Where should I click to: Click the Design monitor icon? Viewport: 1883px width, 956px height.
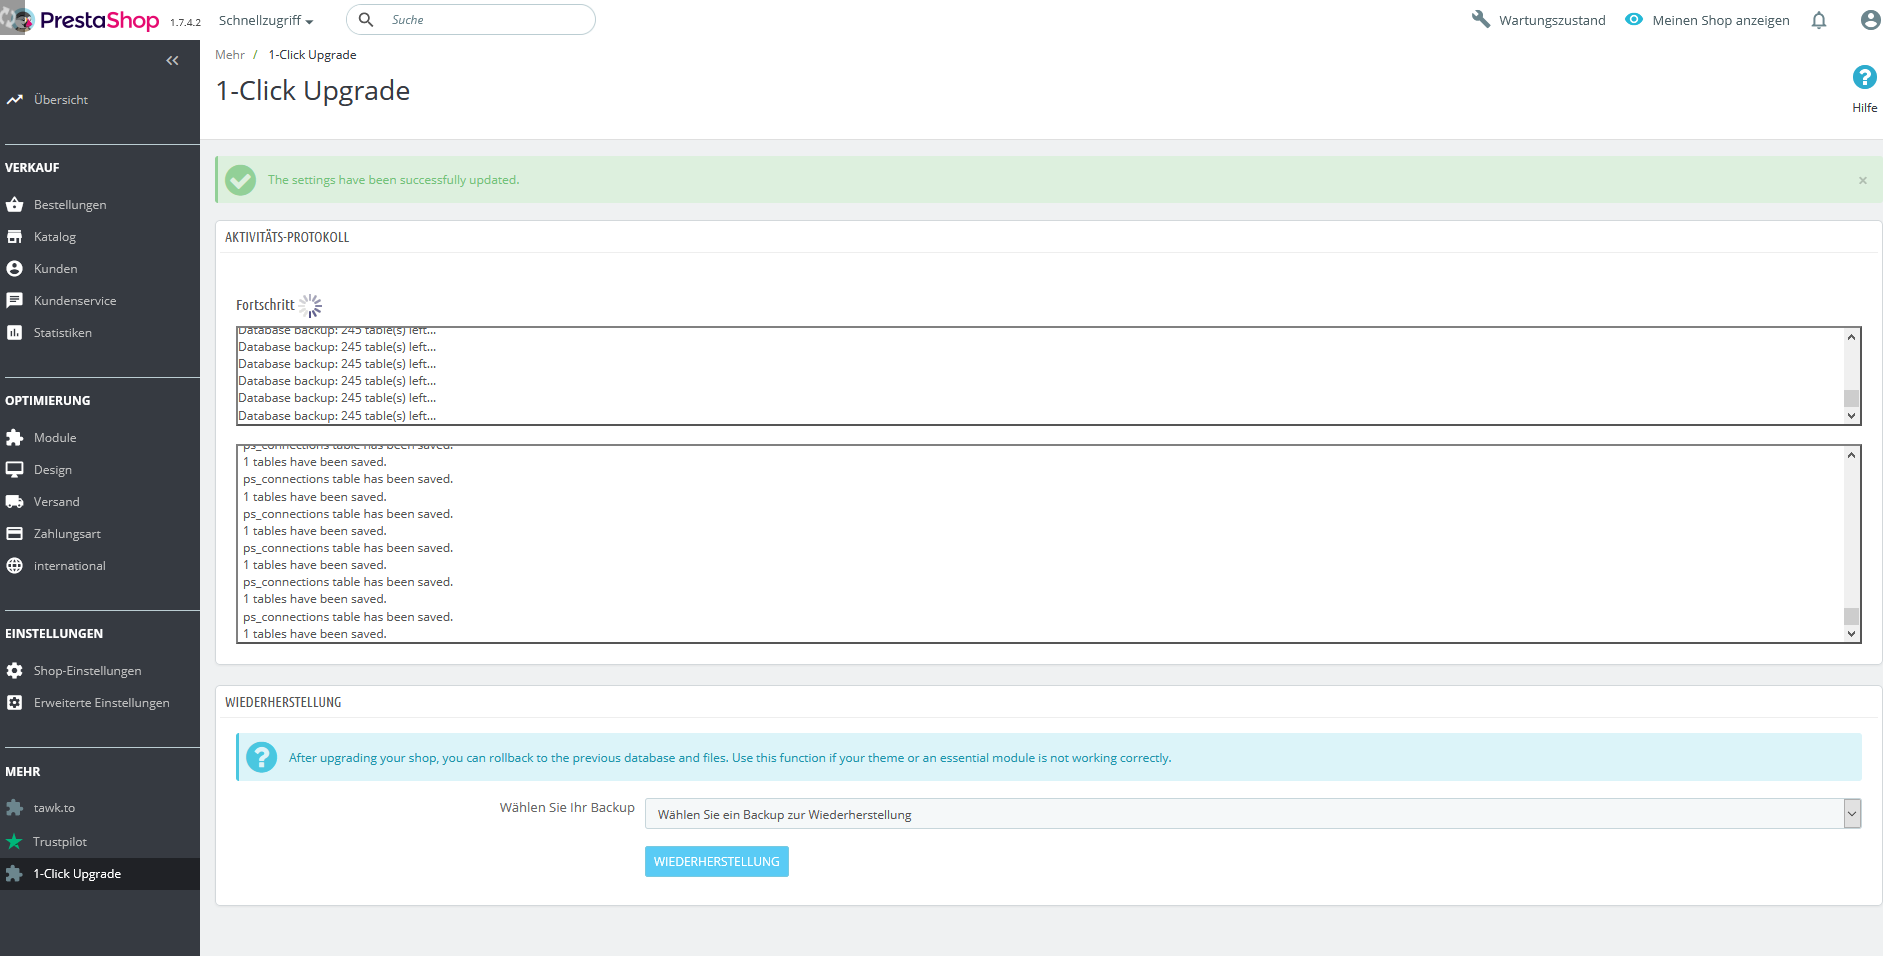[15, 470]
